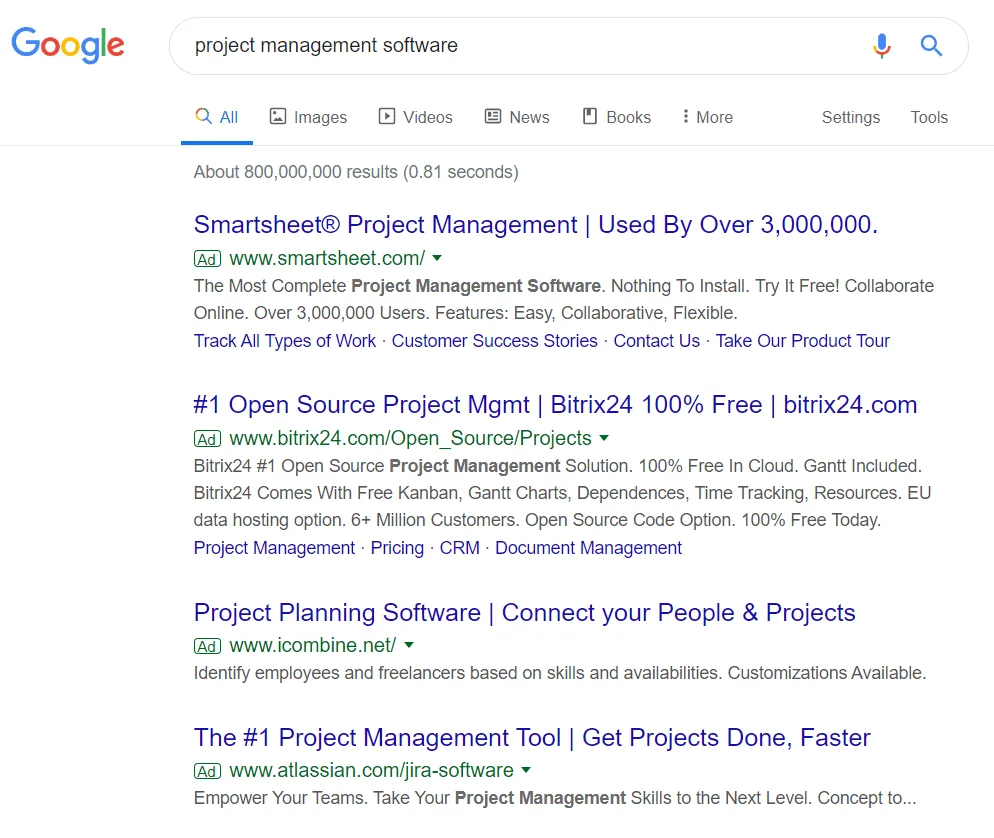The width and height of the screenshot is (994, 838).
Task: Click the About 800,000,000 results text
Action: tap(356, 172)
